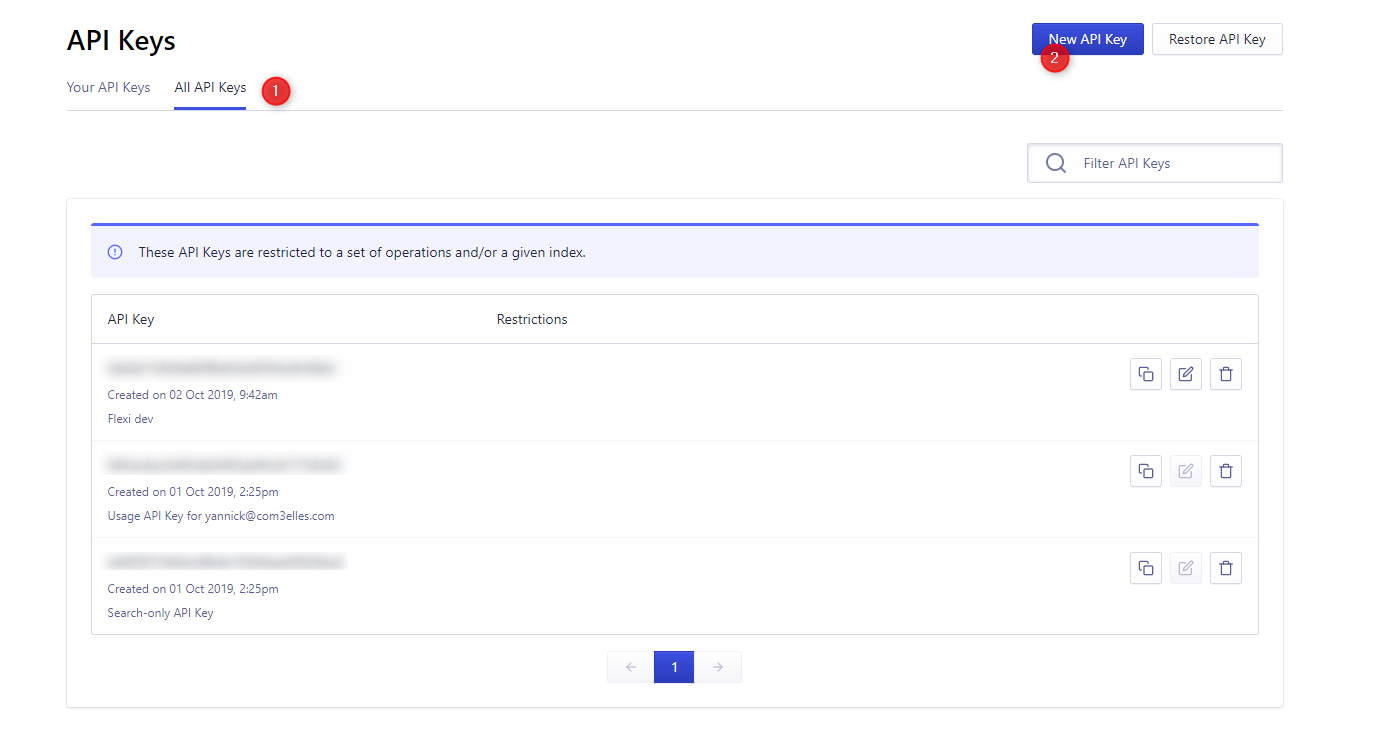This screenshot has height=729, width=1384.
Task: Copy the Flexi dev API key
Action: [1146, 374]
